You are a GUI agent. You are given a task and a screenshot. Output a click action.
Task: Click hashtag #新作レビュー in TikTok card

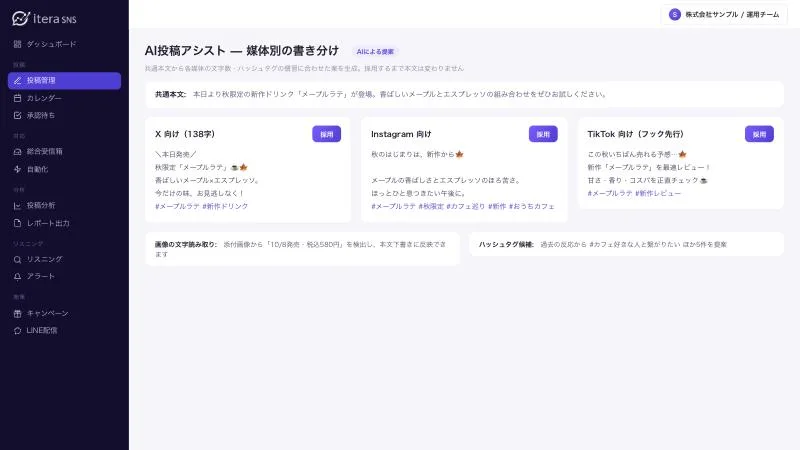point(658,193)
